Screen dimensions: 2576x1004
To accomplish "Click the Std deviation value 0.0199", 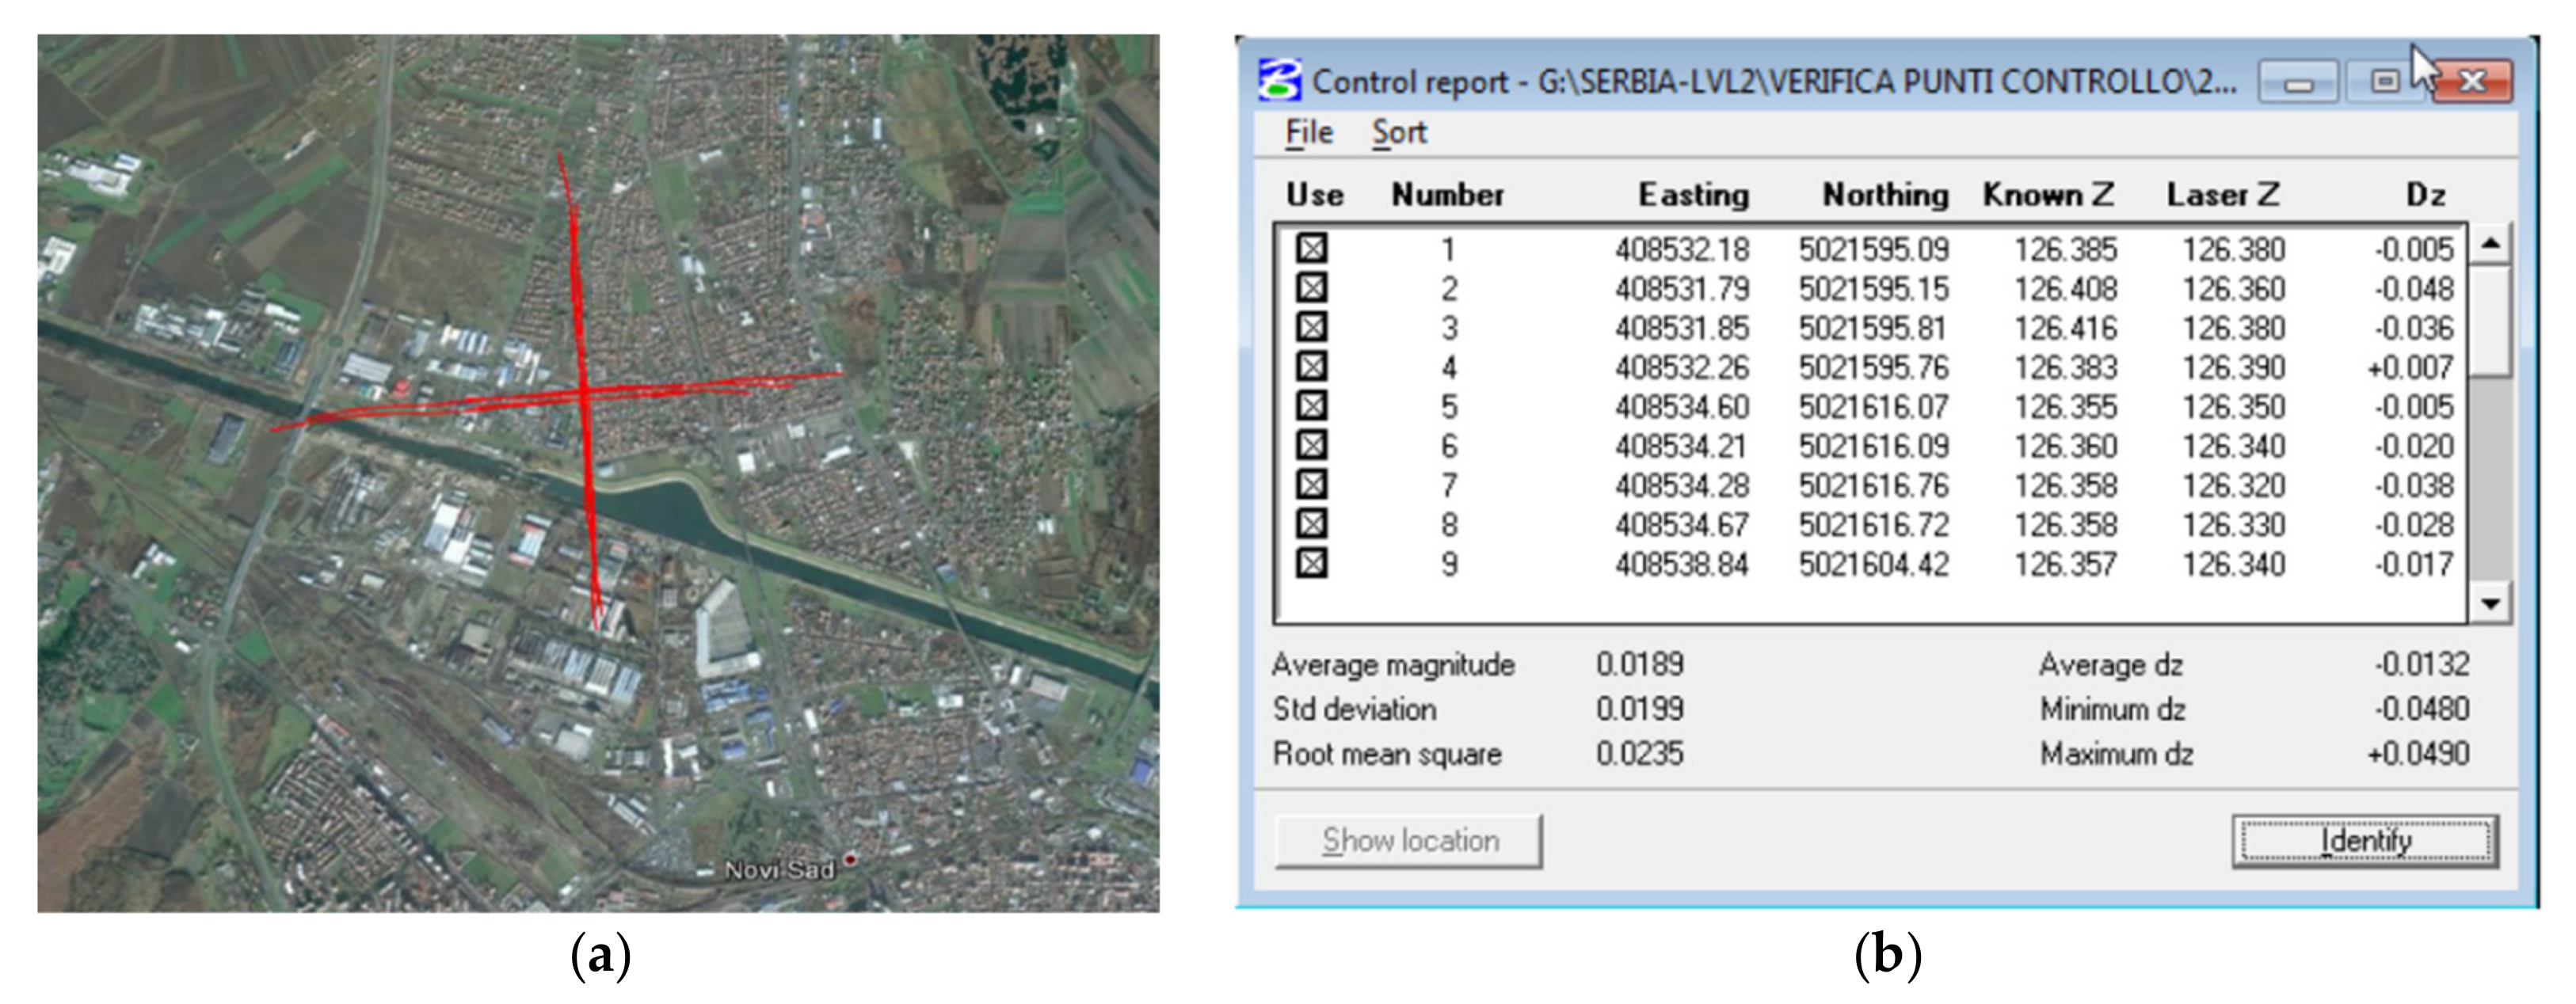I will 1640,709.
